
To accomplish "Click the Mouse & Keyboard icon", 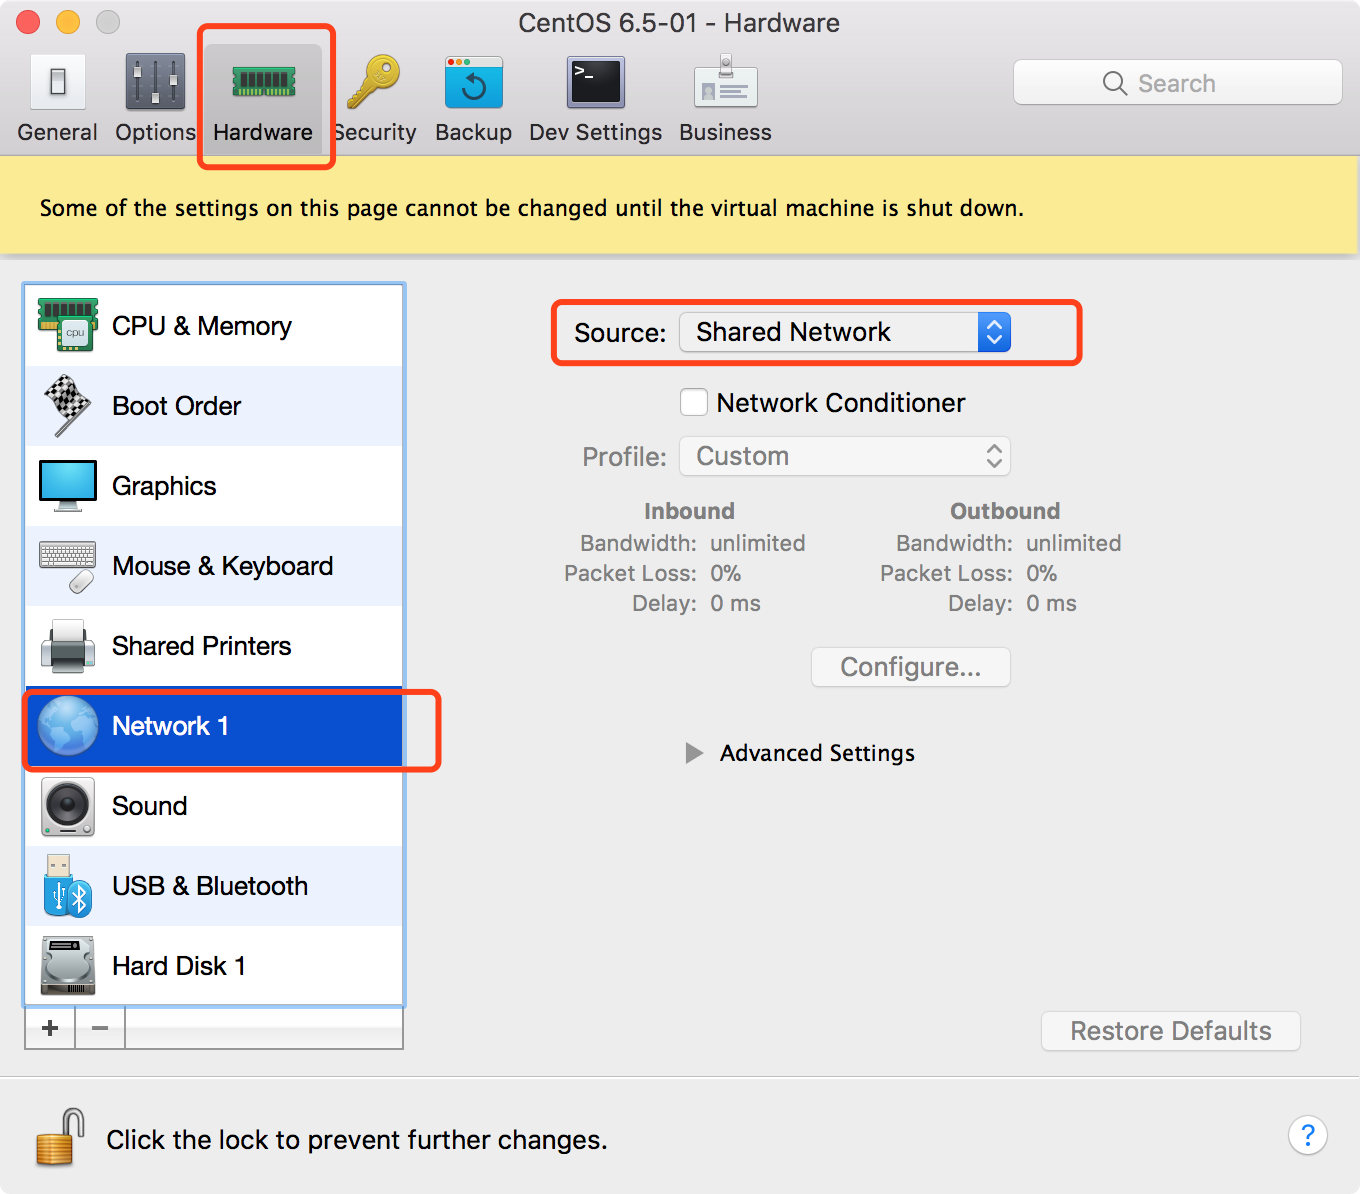I will [68, 566].
